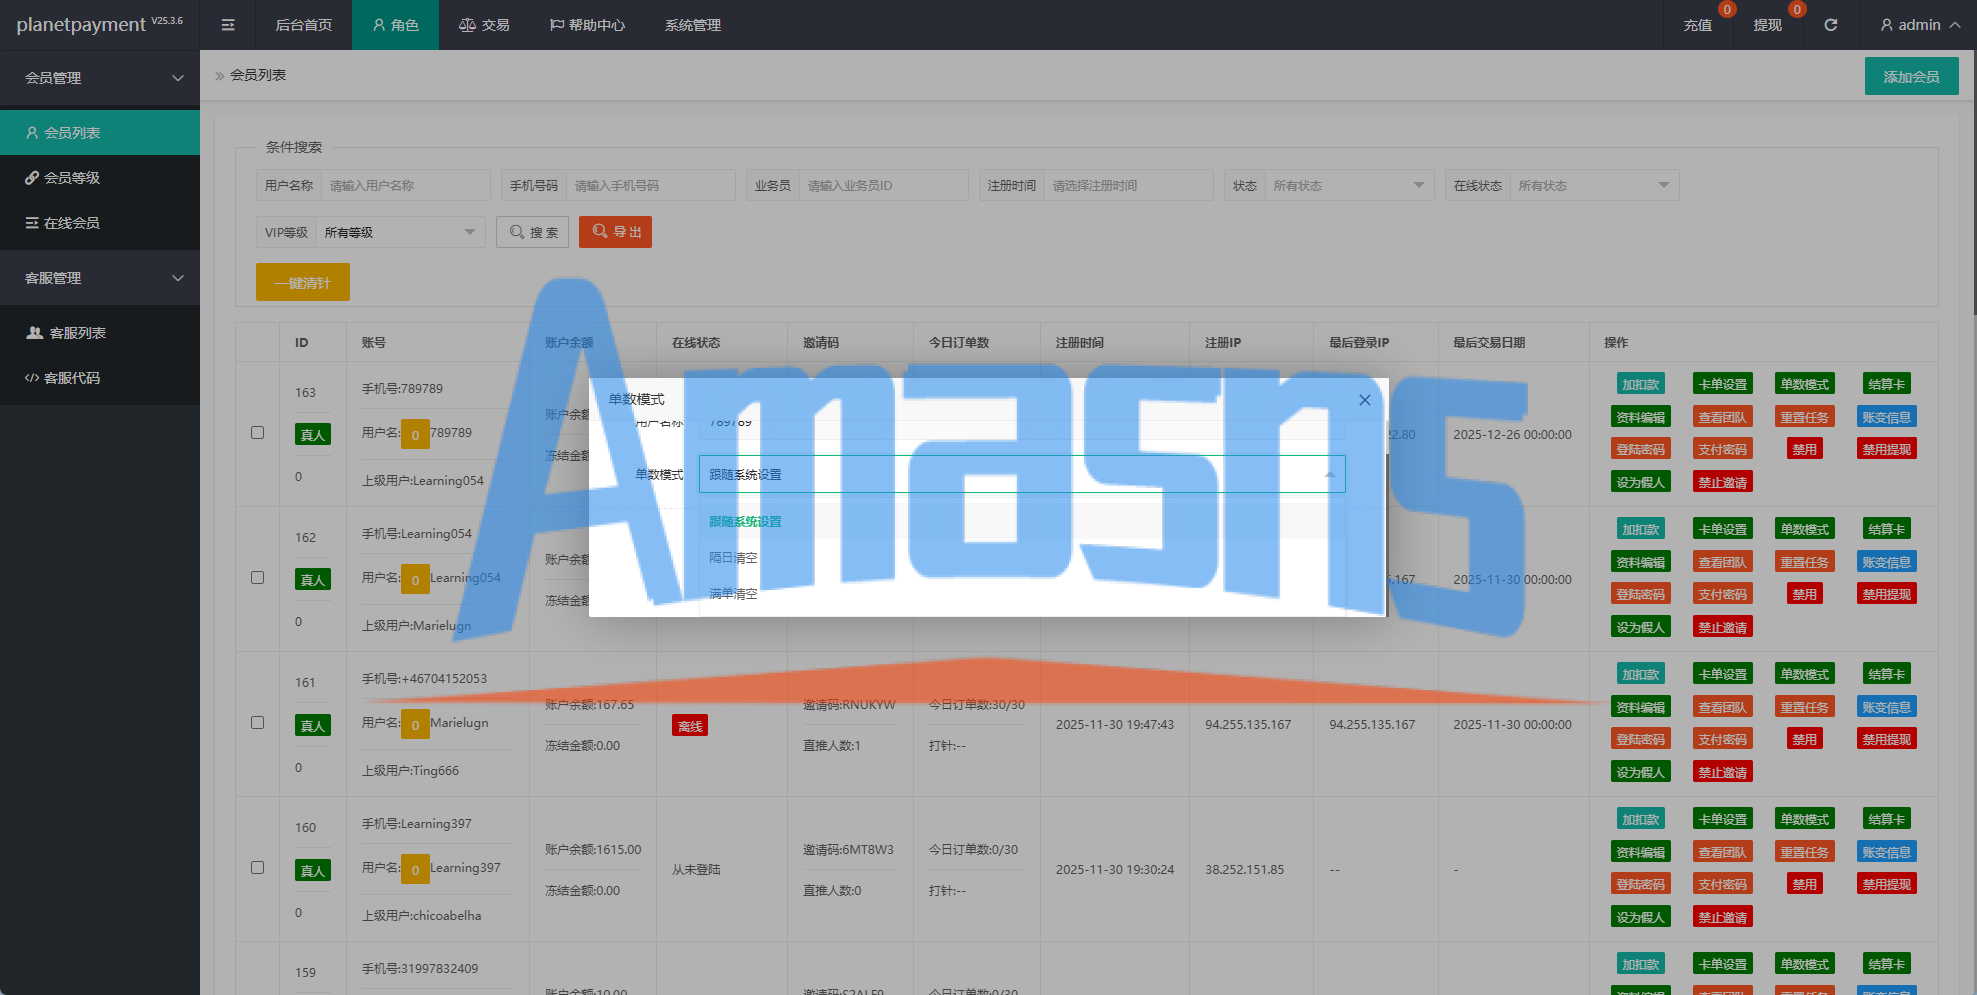Click 查看团队 for member 160
The height and width of the screenshot is (995, 1977).
pyautogui.click(x=1723, y=853)
